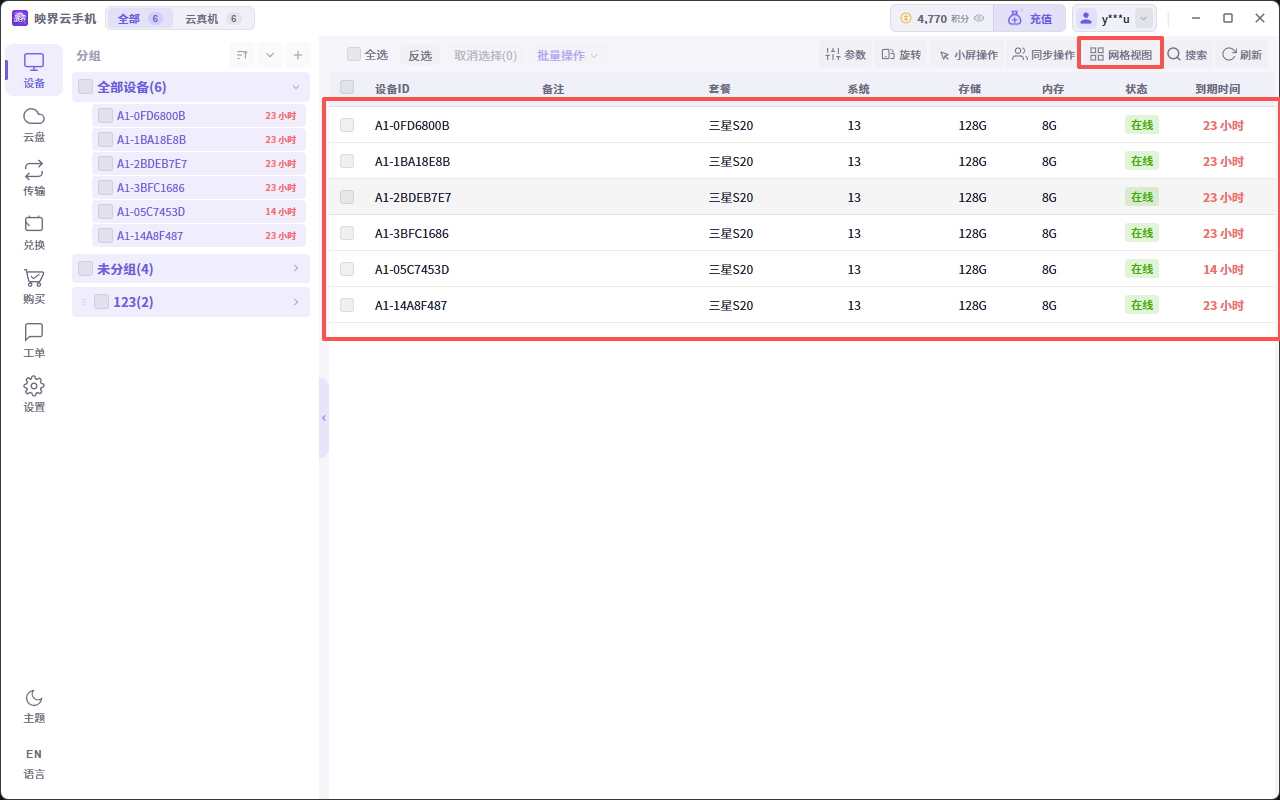Open the y***u account dropdown

click(1145, 18)
